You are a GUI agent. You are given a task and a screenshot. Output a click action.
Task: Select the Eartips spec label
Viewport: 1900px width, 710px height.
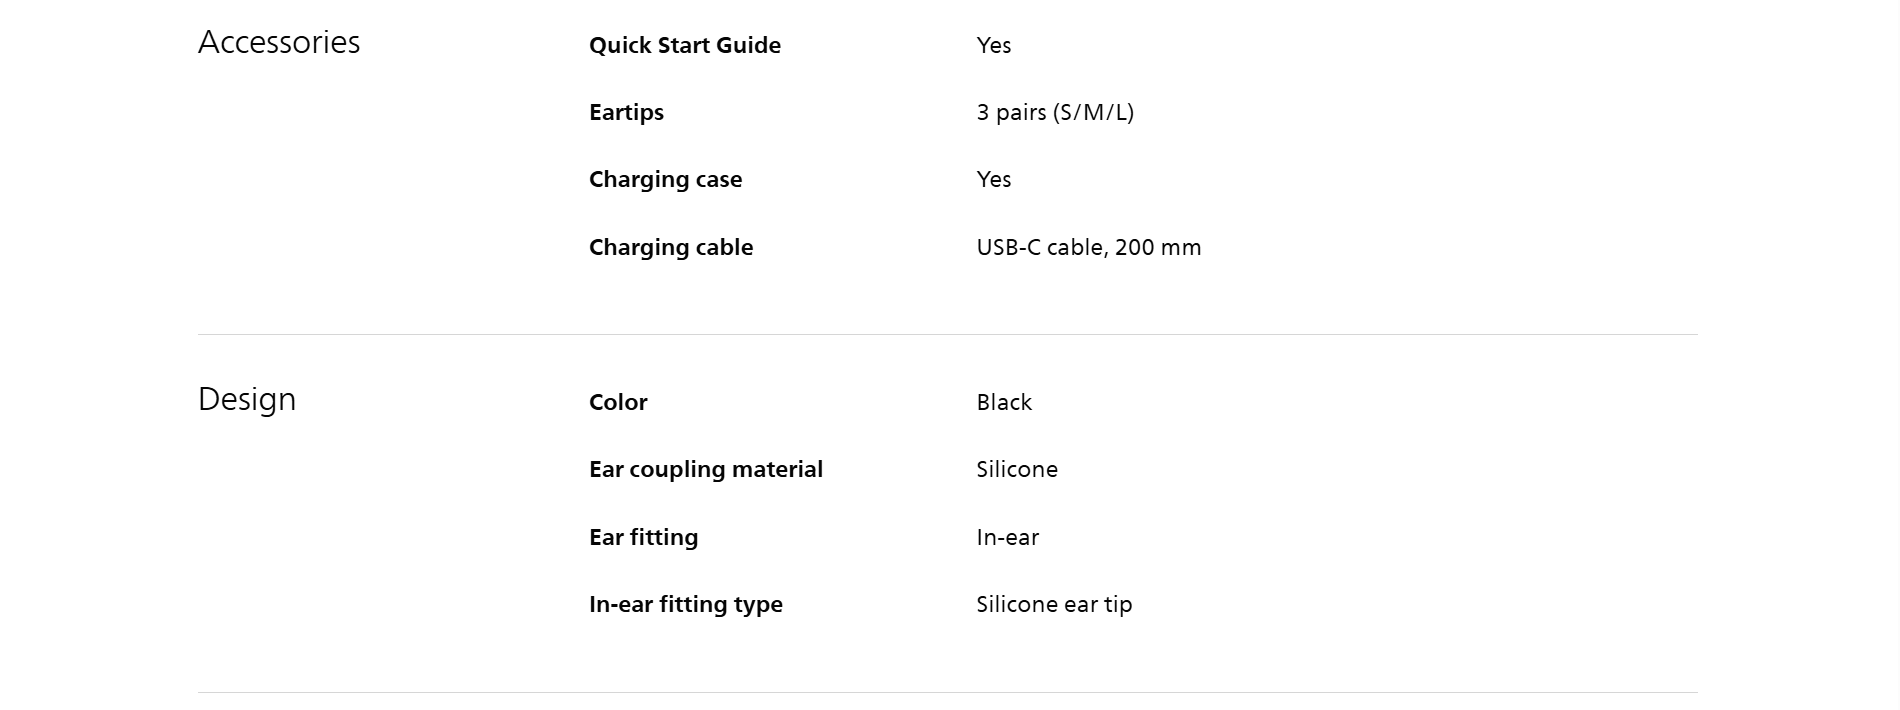click(626, 112)
